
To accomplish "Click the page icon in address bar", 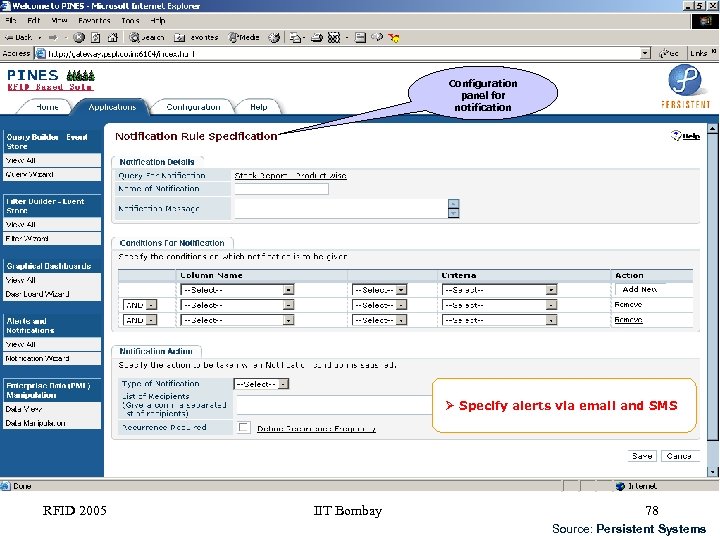I will 41,54.
